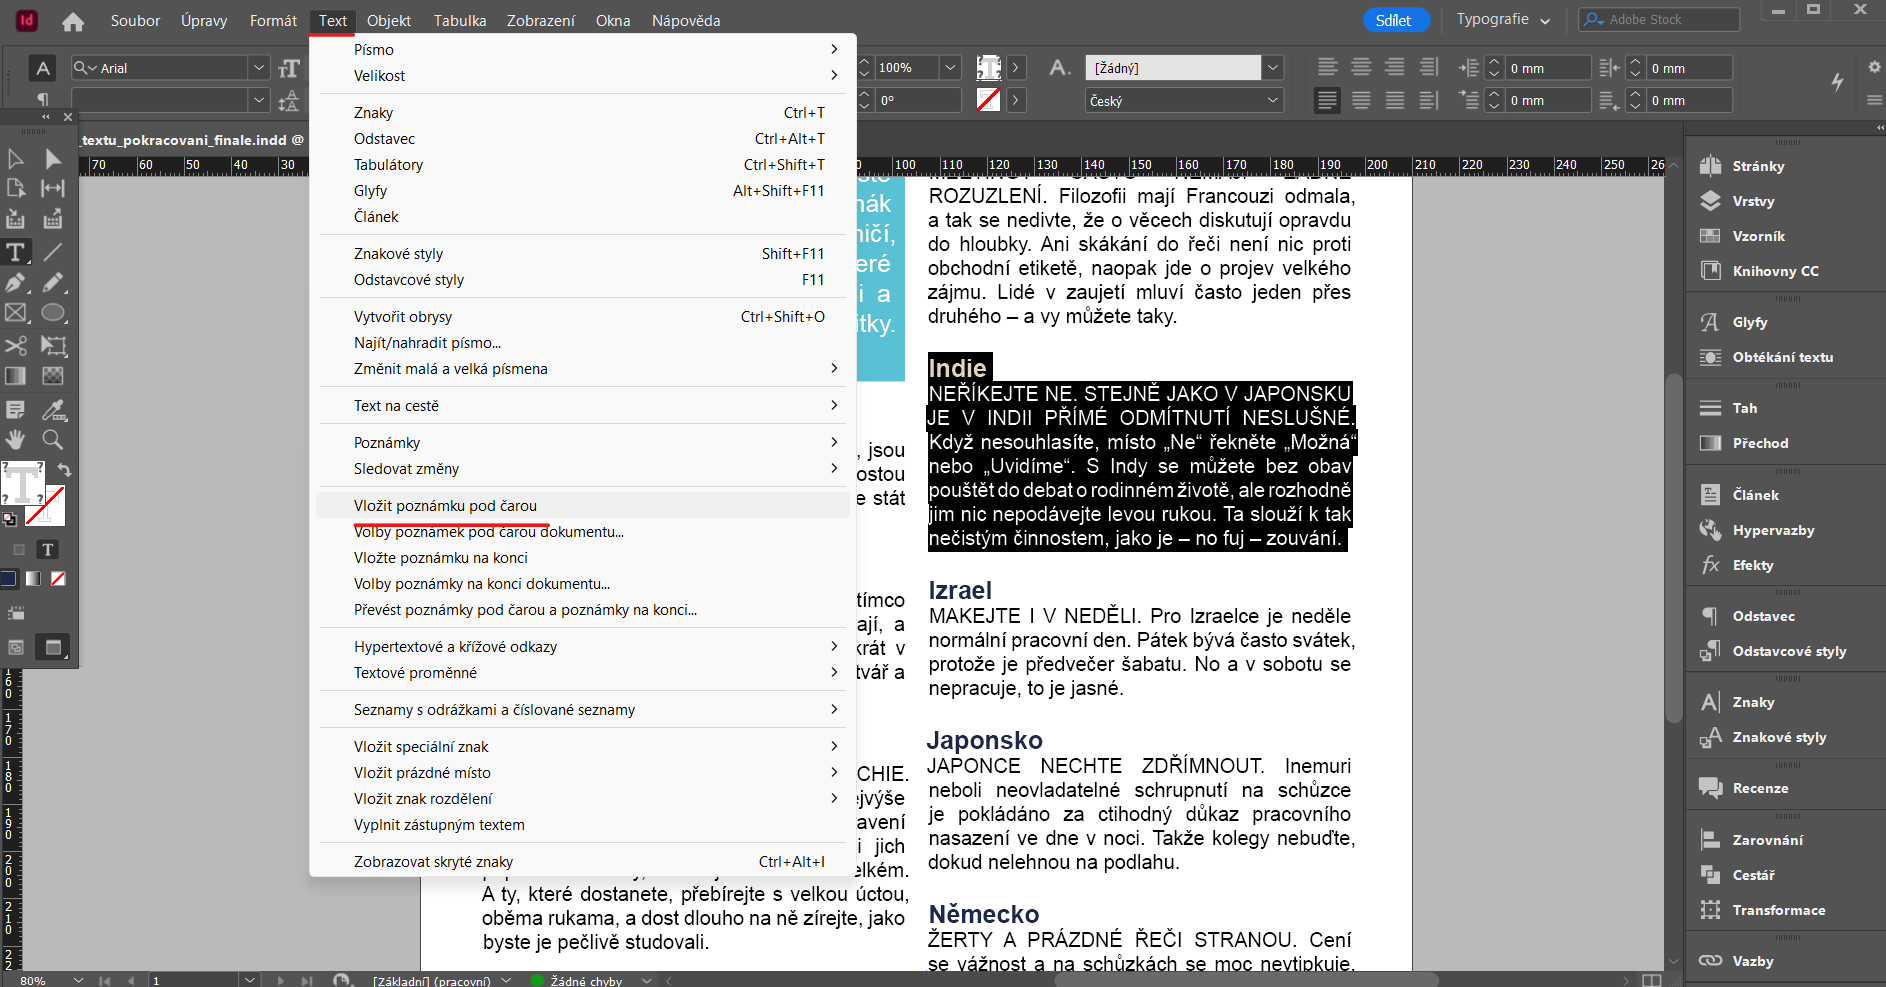The width and height of the screenshot is (1886, 987).
Task: Select the Scissors tool
Action: [16, 346]
